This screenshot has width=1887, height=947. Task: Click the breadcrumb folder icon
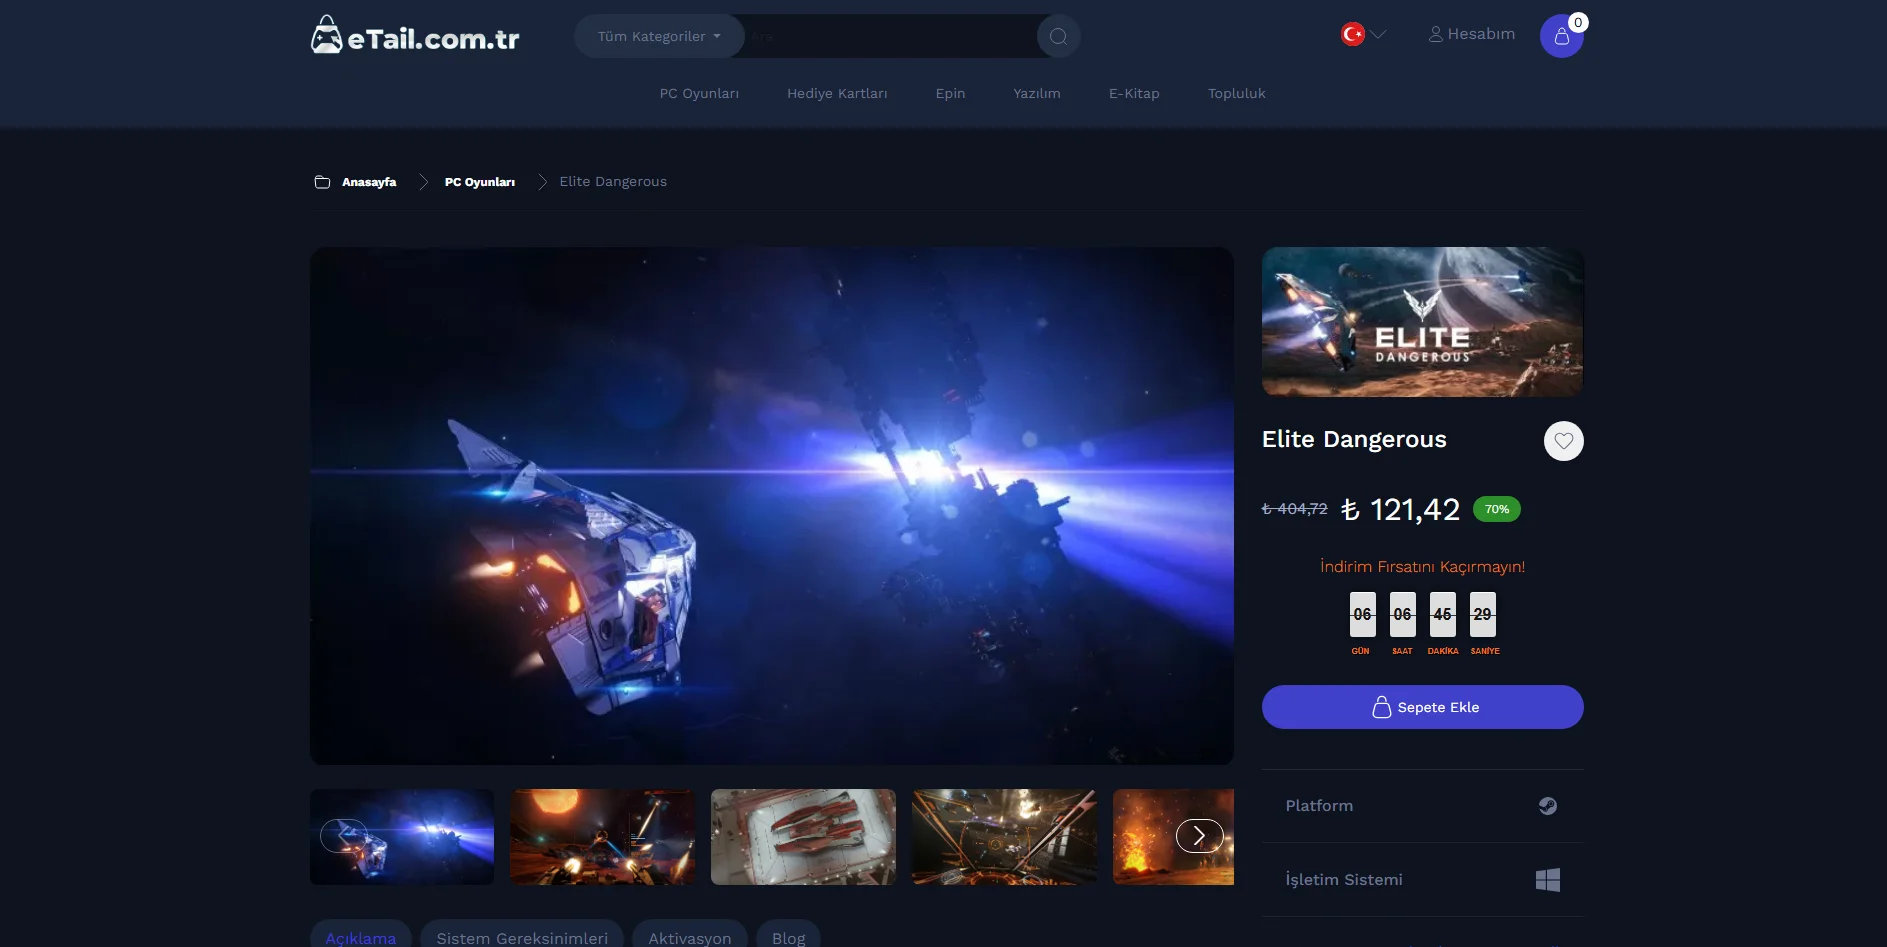pos(322,182)
